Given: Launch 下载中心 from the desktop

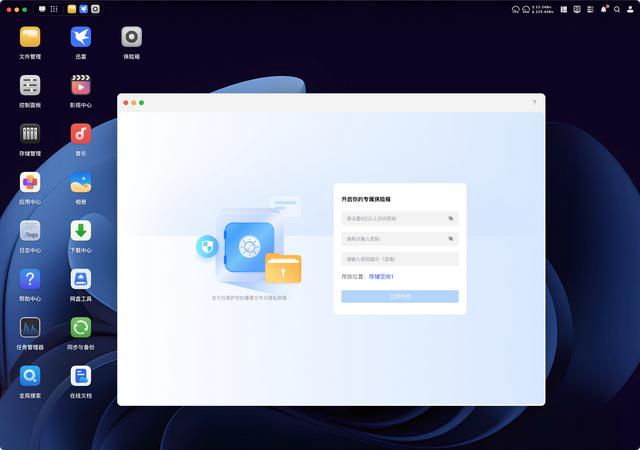Looking at the screenshot, I should 80,231.
